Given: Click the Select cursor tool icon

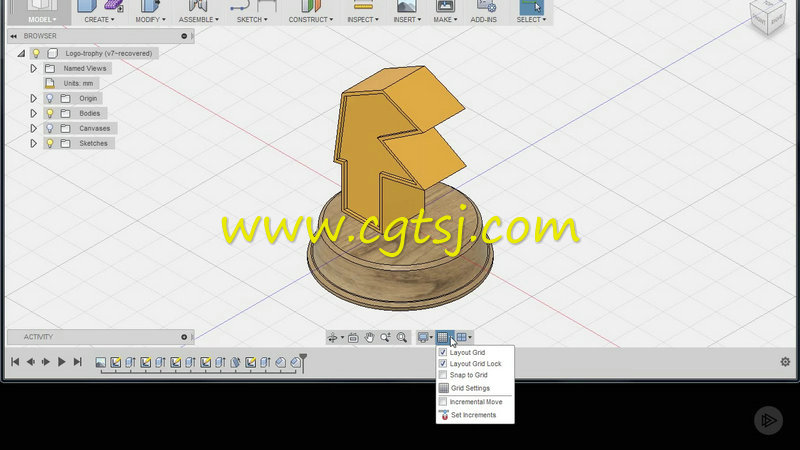Looking at the screenshot, I should [x=531, y=7].
